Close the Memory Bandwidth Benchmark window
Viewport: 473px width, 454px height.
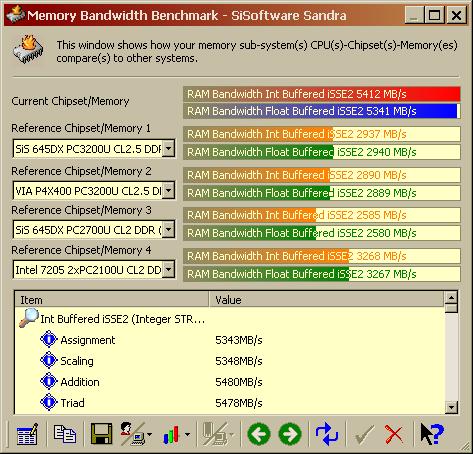tap(456, 15)
